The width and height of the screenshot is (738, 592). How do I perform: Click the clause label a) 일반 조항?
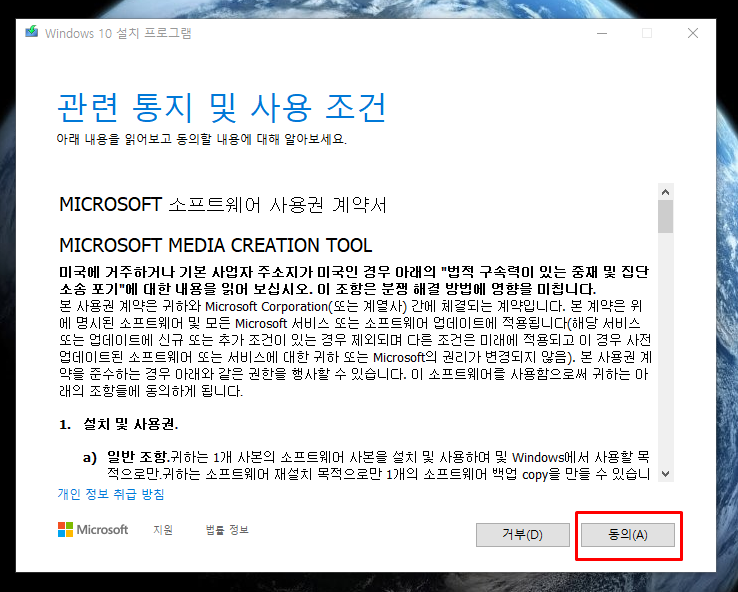[x=126, y=457]
